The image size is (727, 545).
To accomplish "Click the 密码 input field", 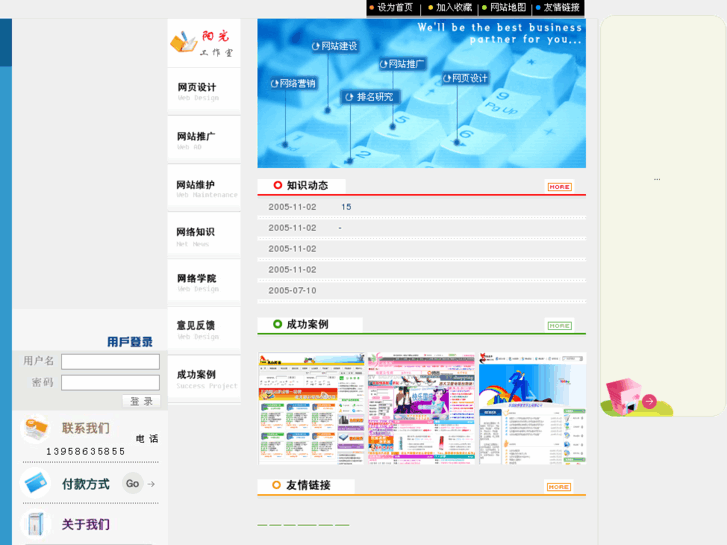I will pos(110,383).
